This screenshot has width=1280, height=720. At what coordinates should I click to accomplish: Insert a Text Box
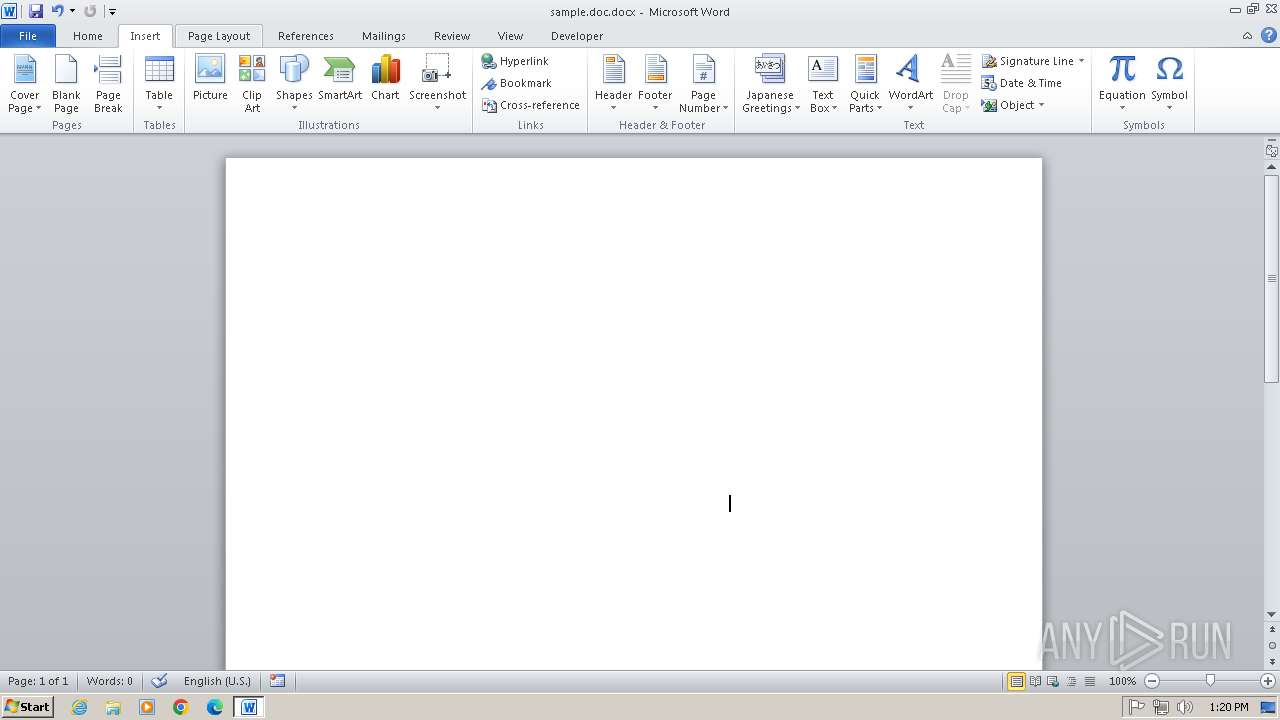[822, 84]
